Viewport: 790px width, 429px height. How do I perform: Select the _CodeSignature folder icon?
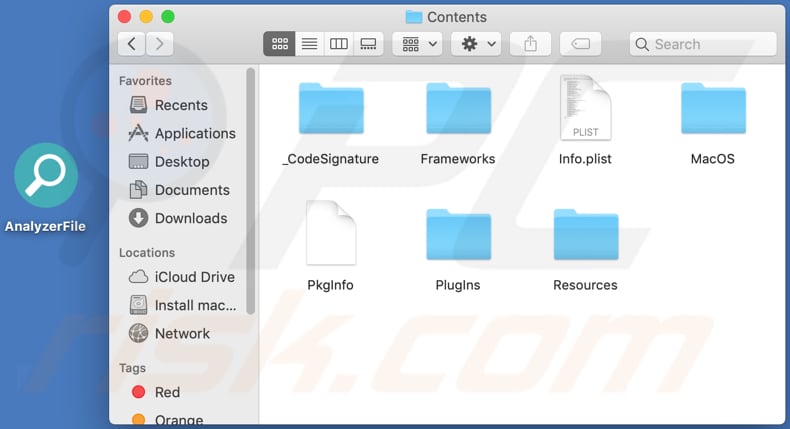pos(331,109)
